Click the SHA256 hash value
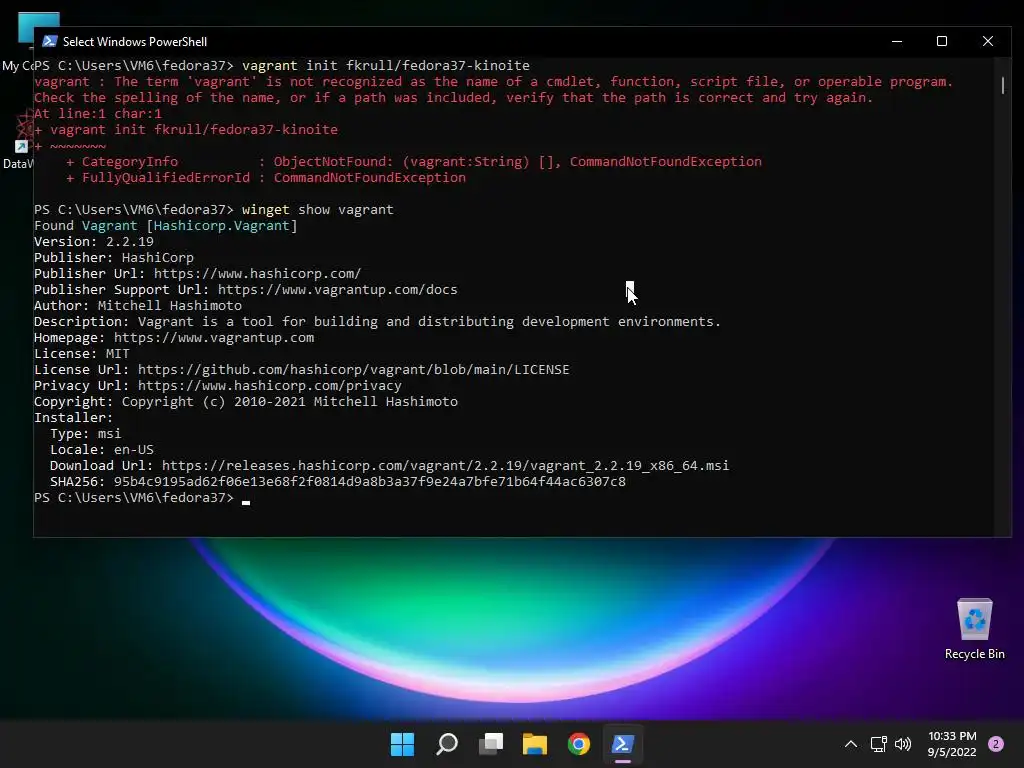The height and width of the screenshot is (768, 1024). pyautogui.click(x=370, y=482)
